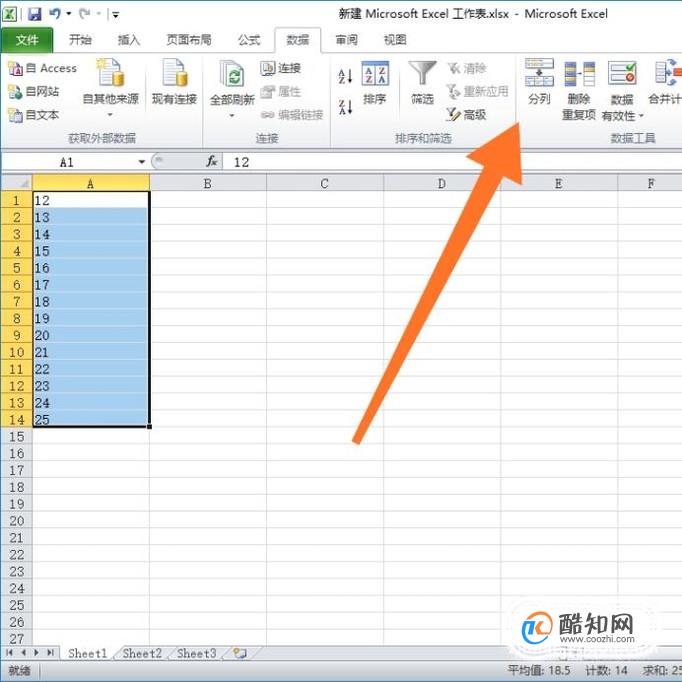
Task: Switch to the 视图 View tab
Action: (x=395, y=40)
